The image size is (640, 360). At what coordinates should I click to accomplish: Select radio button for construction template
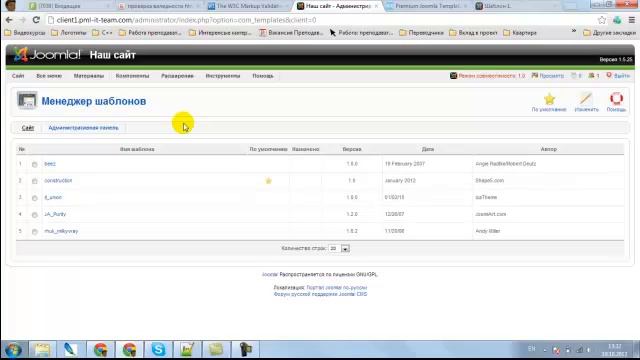click(35, 181)
